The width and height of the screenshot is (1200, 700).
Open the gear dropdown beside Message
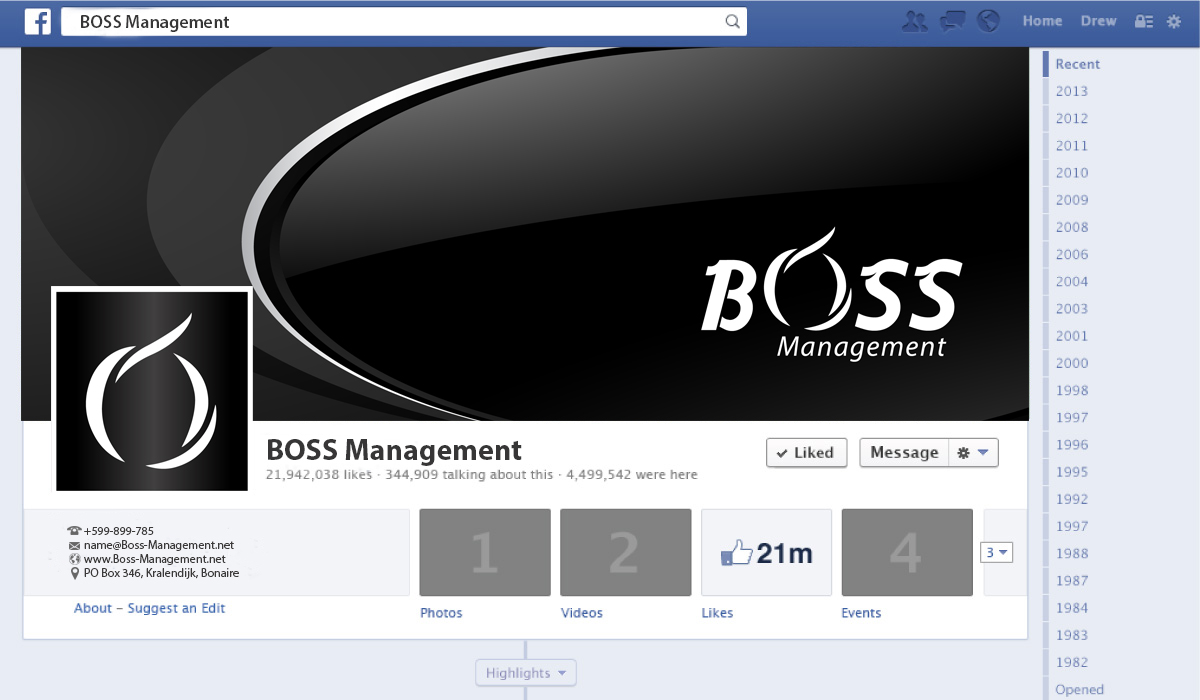pos(972,453)
